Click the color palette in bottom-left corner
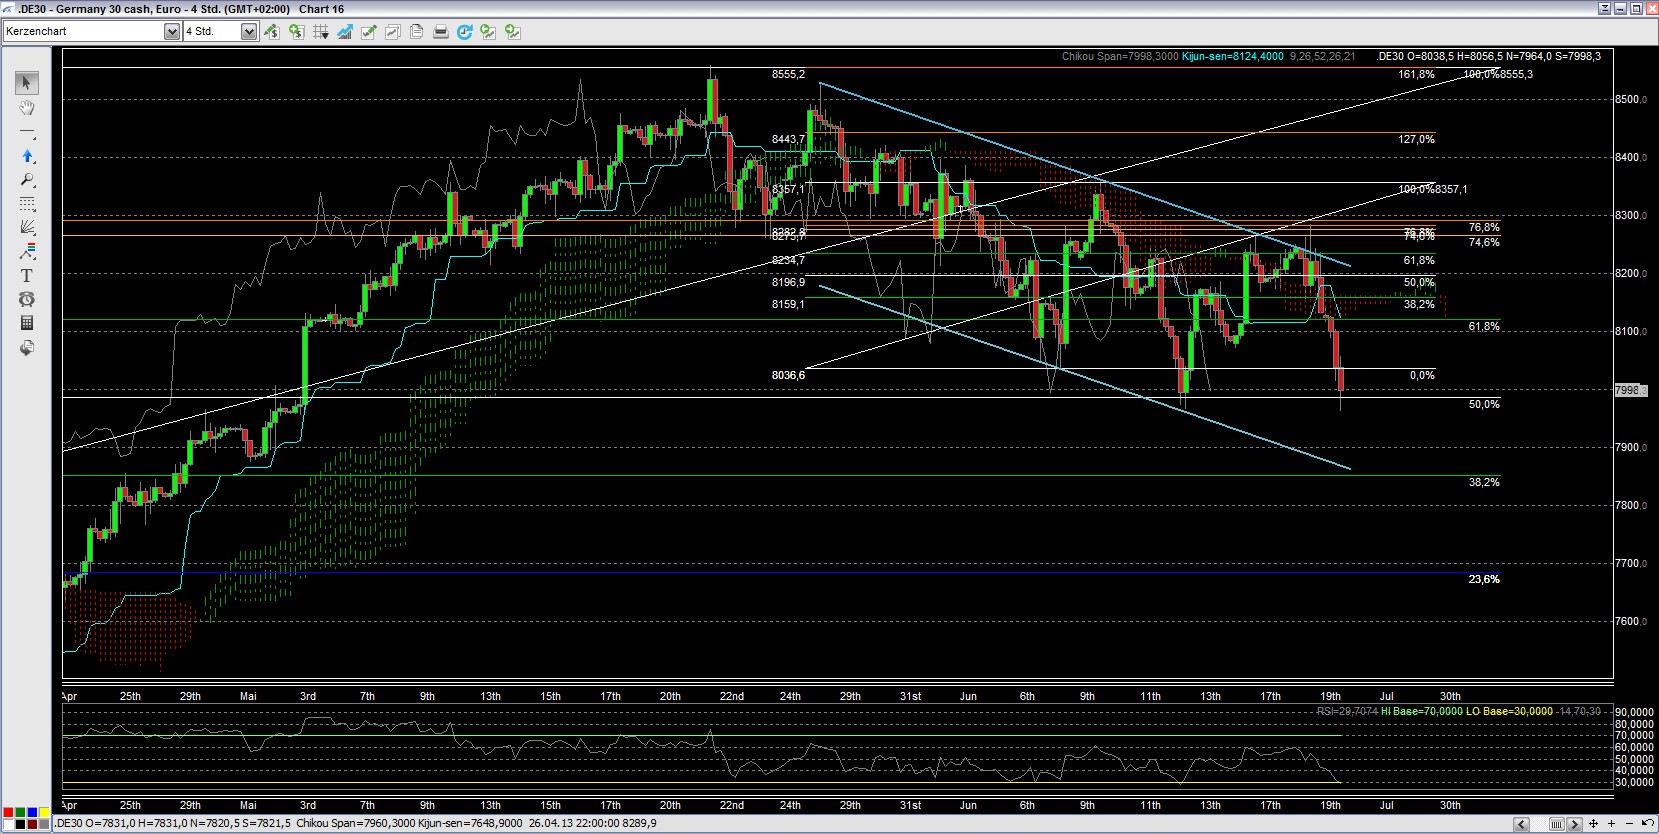Viewport: 1659px width, 834px height. click(x=26, y=818)
